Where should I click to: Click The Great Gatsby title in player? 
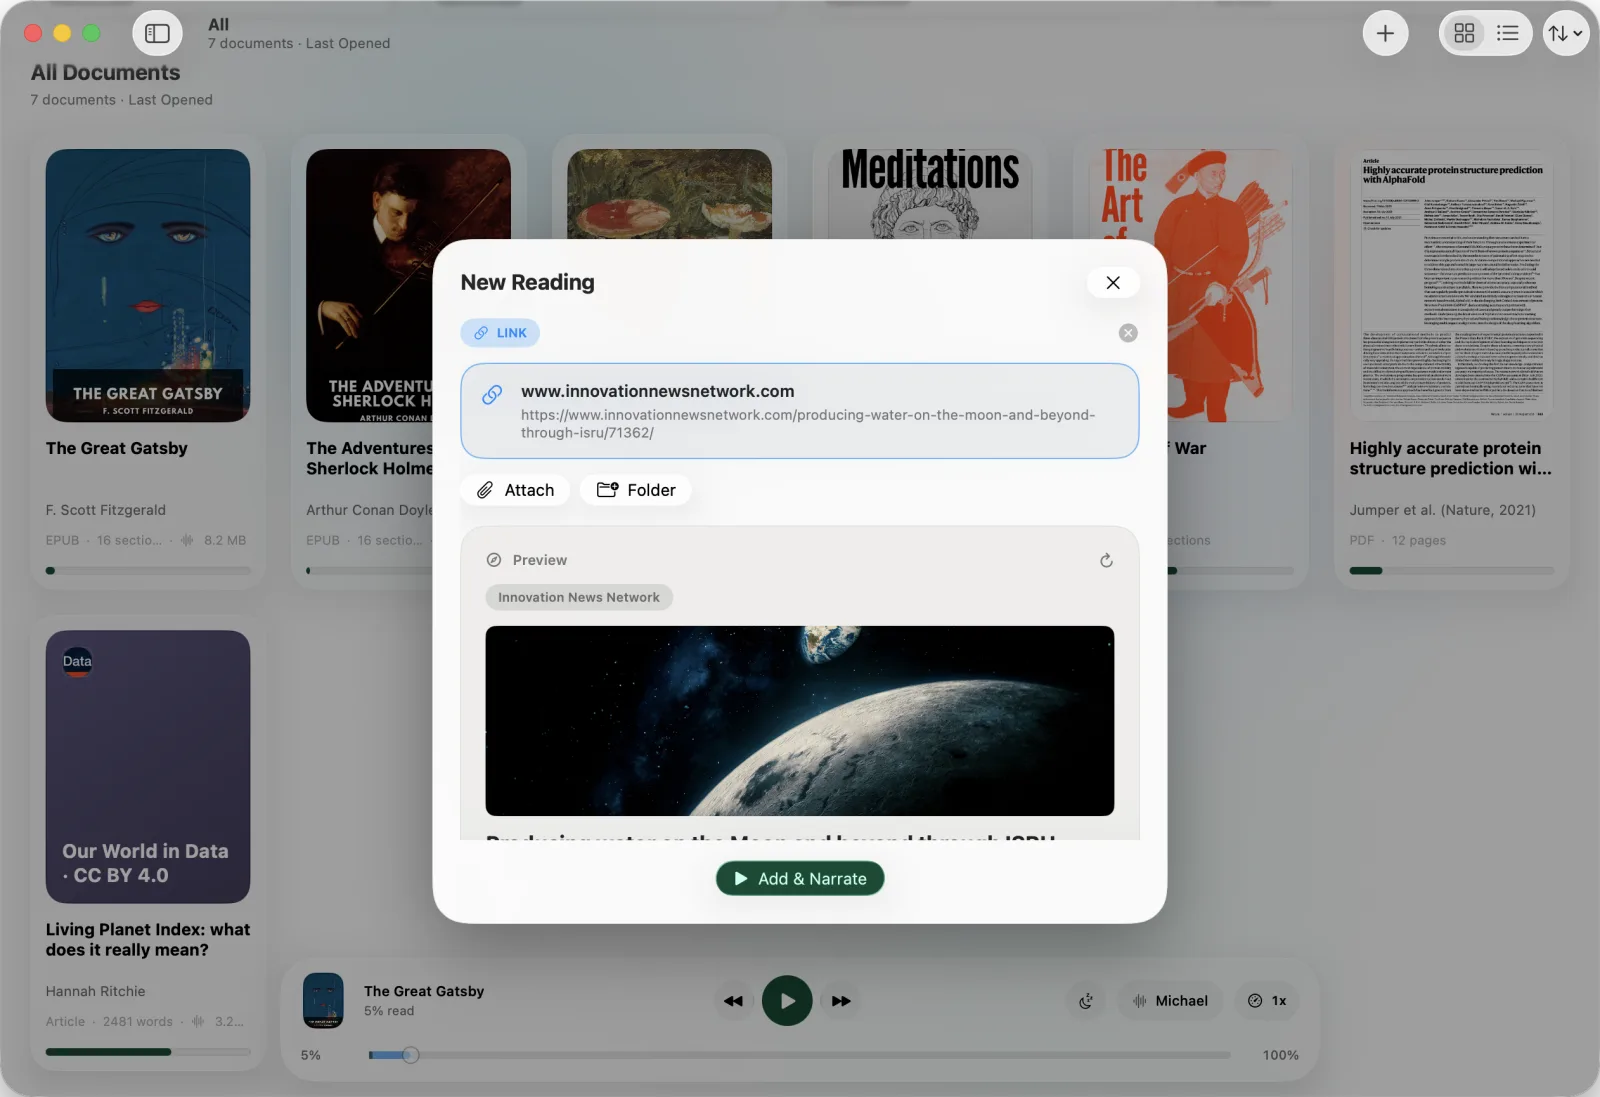point(424,991)
